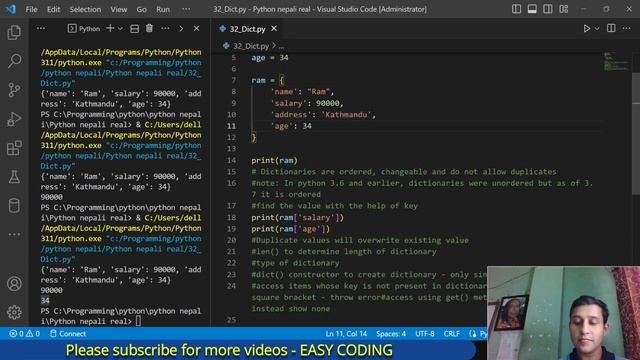Click the VS Code logo icon

(x=11, y=9)
